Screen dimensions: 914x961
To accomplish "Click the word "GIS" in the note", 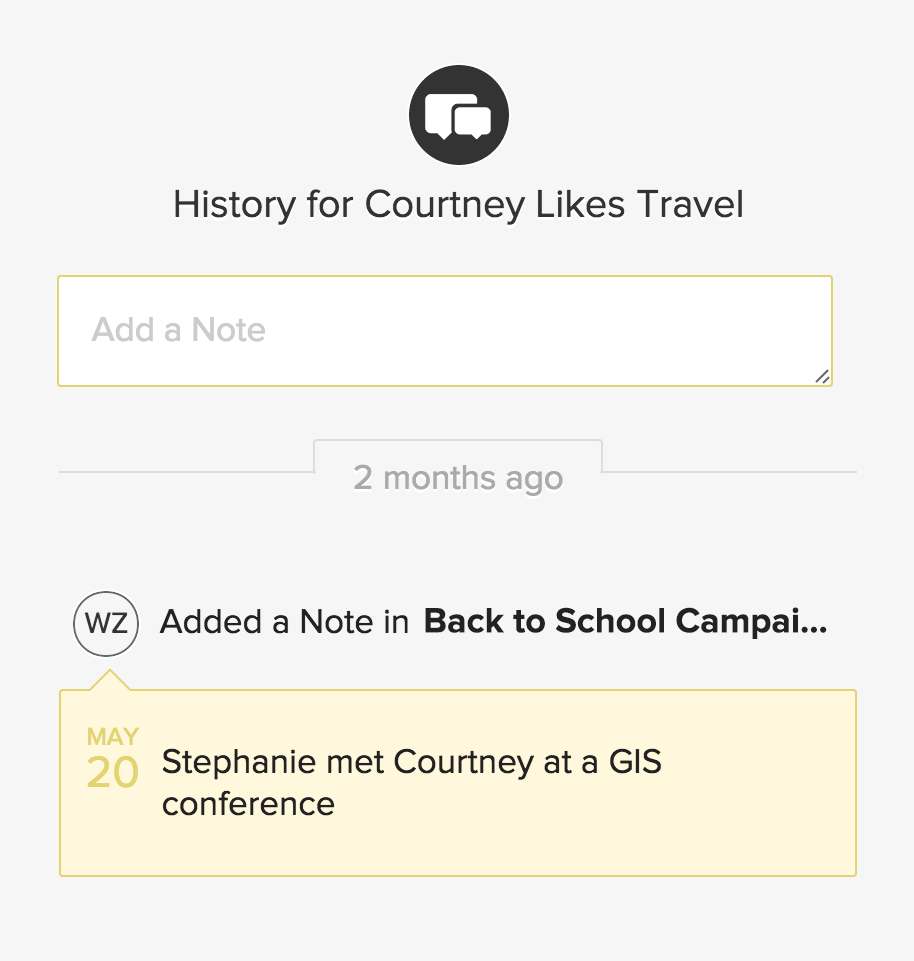I will pyautogui.click(x=636, y=763).
